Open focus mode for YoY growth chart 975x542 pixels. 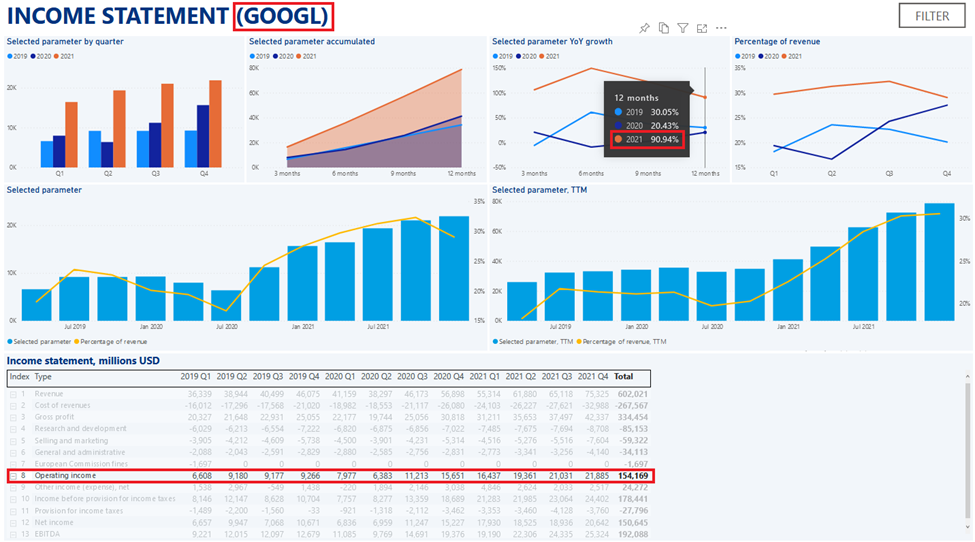[702, 28]
